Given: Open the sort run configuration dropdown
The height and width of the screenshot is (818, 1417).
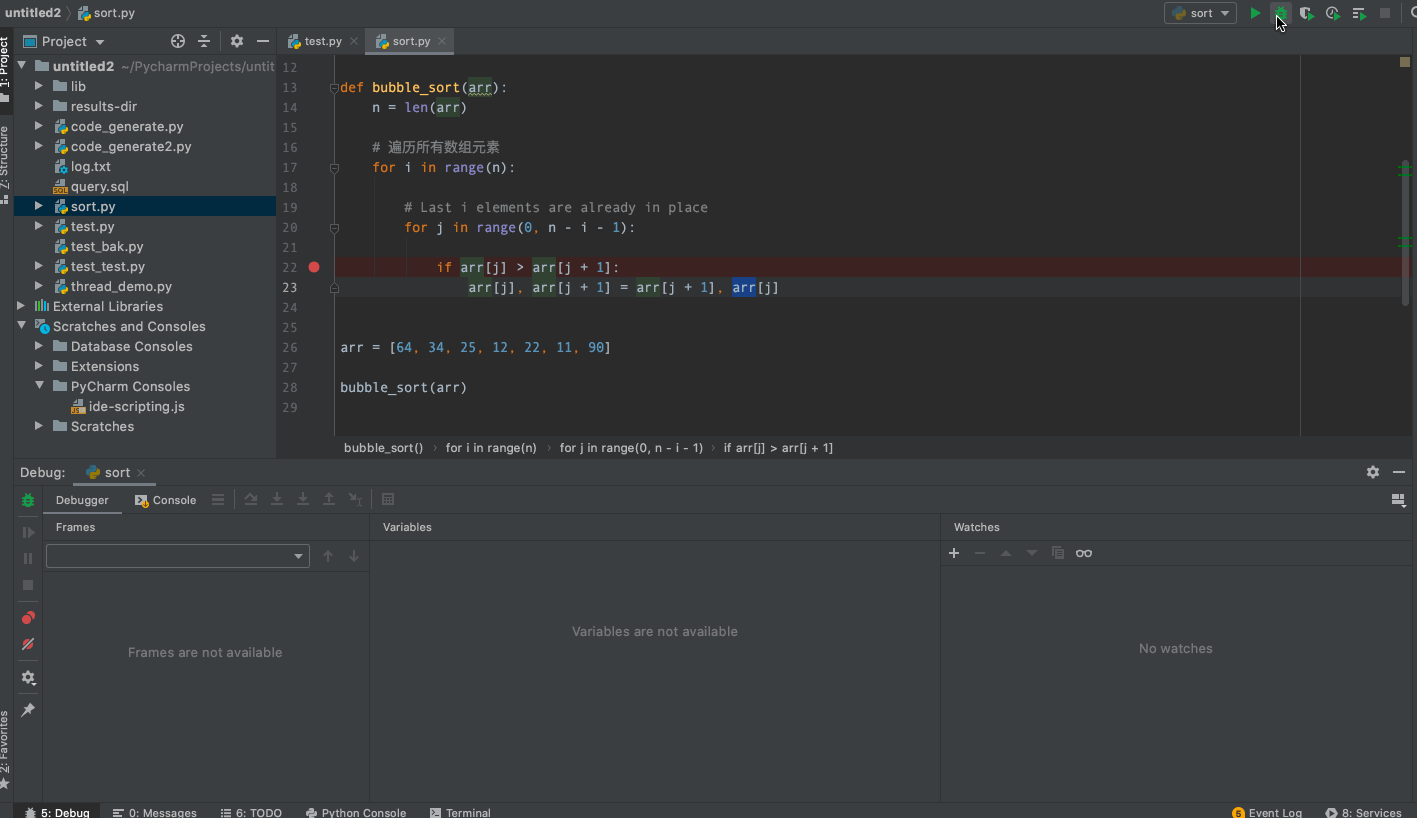Looking at the screenshot, I should (x=1201, y=14).
